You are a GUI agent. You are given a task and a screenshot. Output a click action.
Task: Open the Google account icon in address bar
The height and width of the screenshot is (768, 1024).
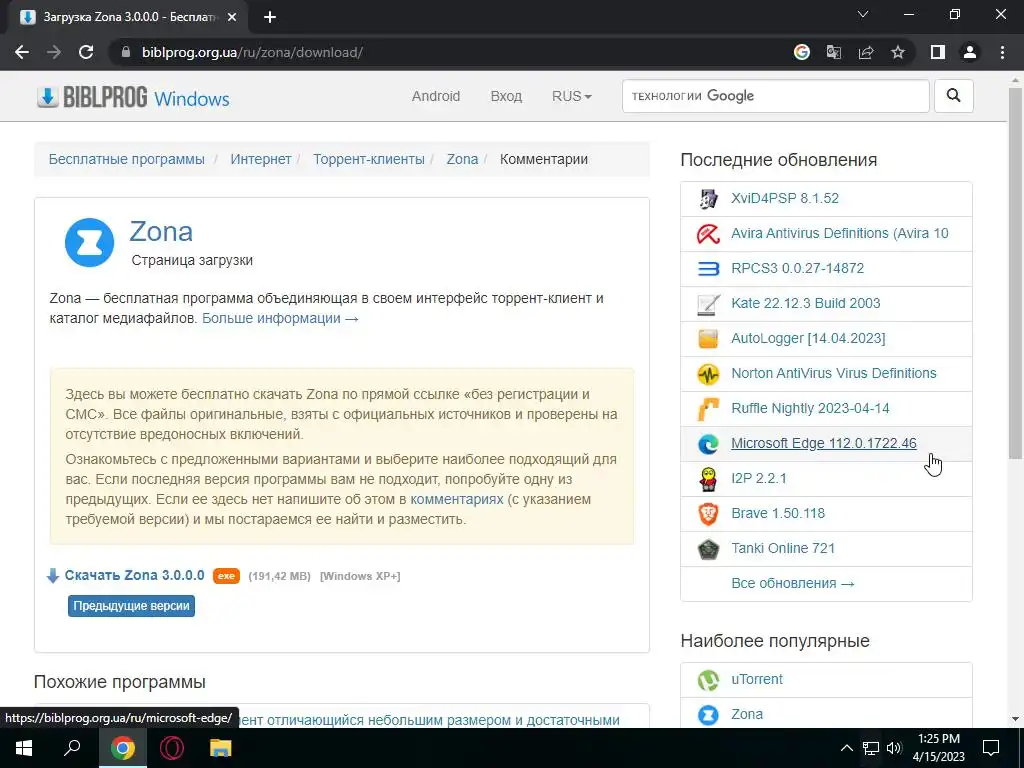coord(802,52)
